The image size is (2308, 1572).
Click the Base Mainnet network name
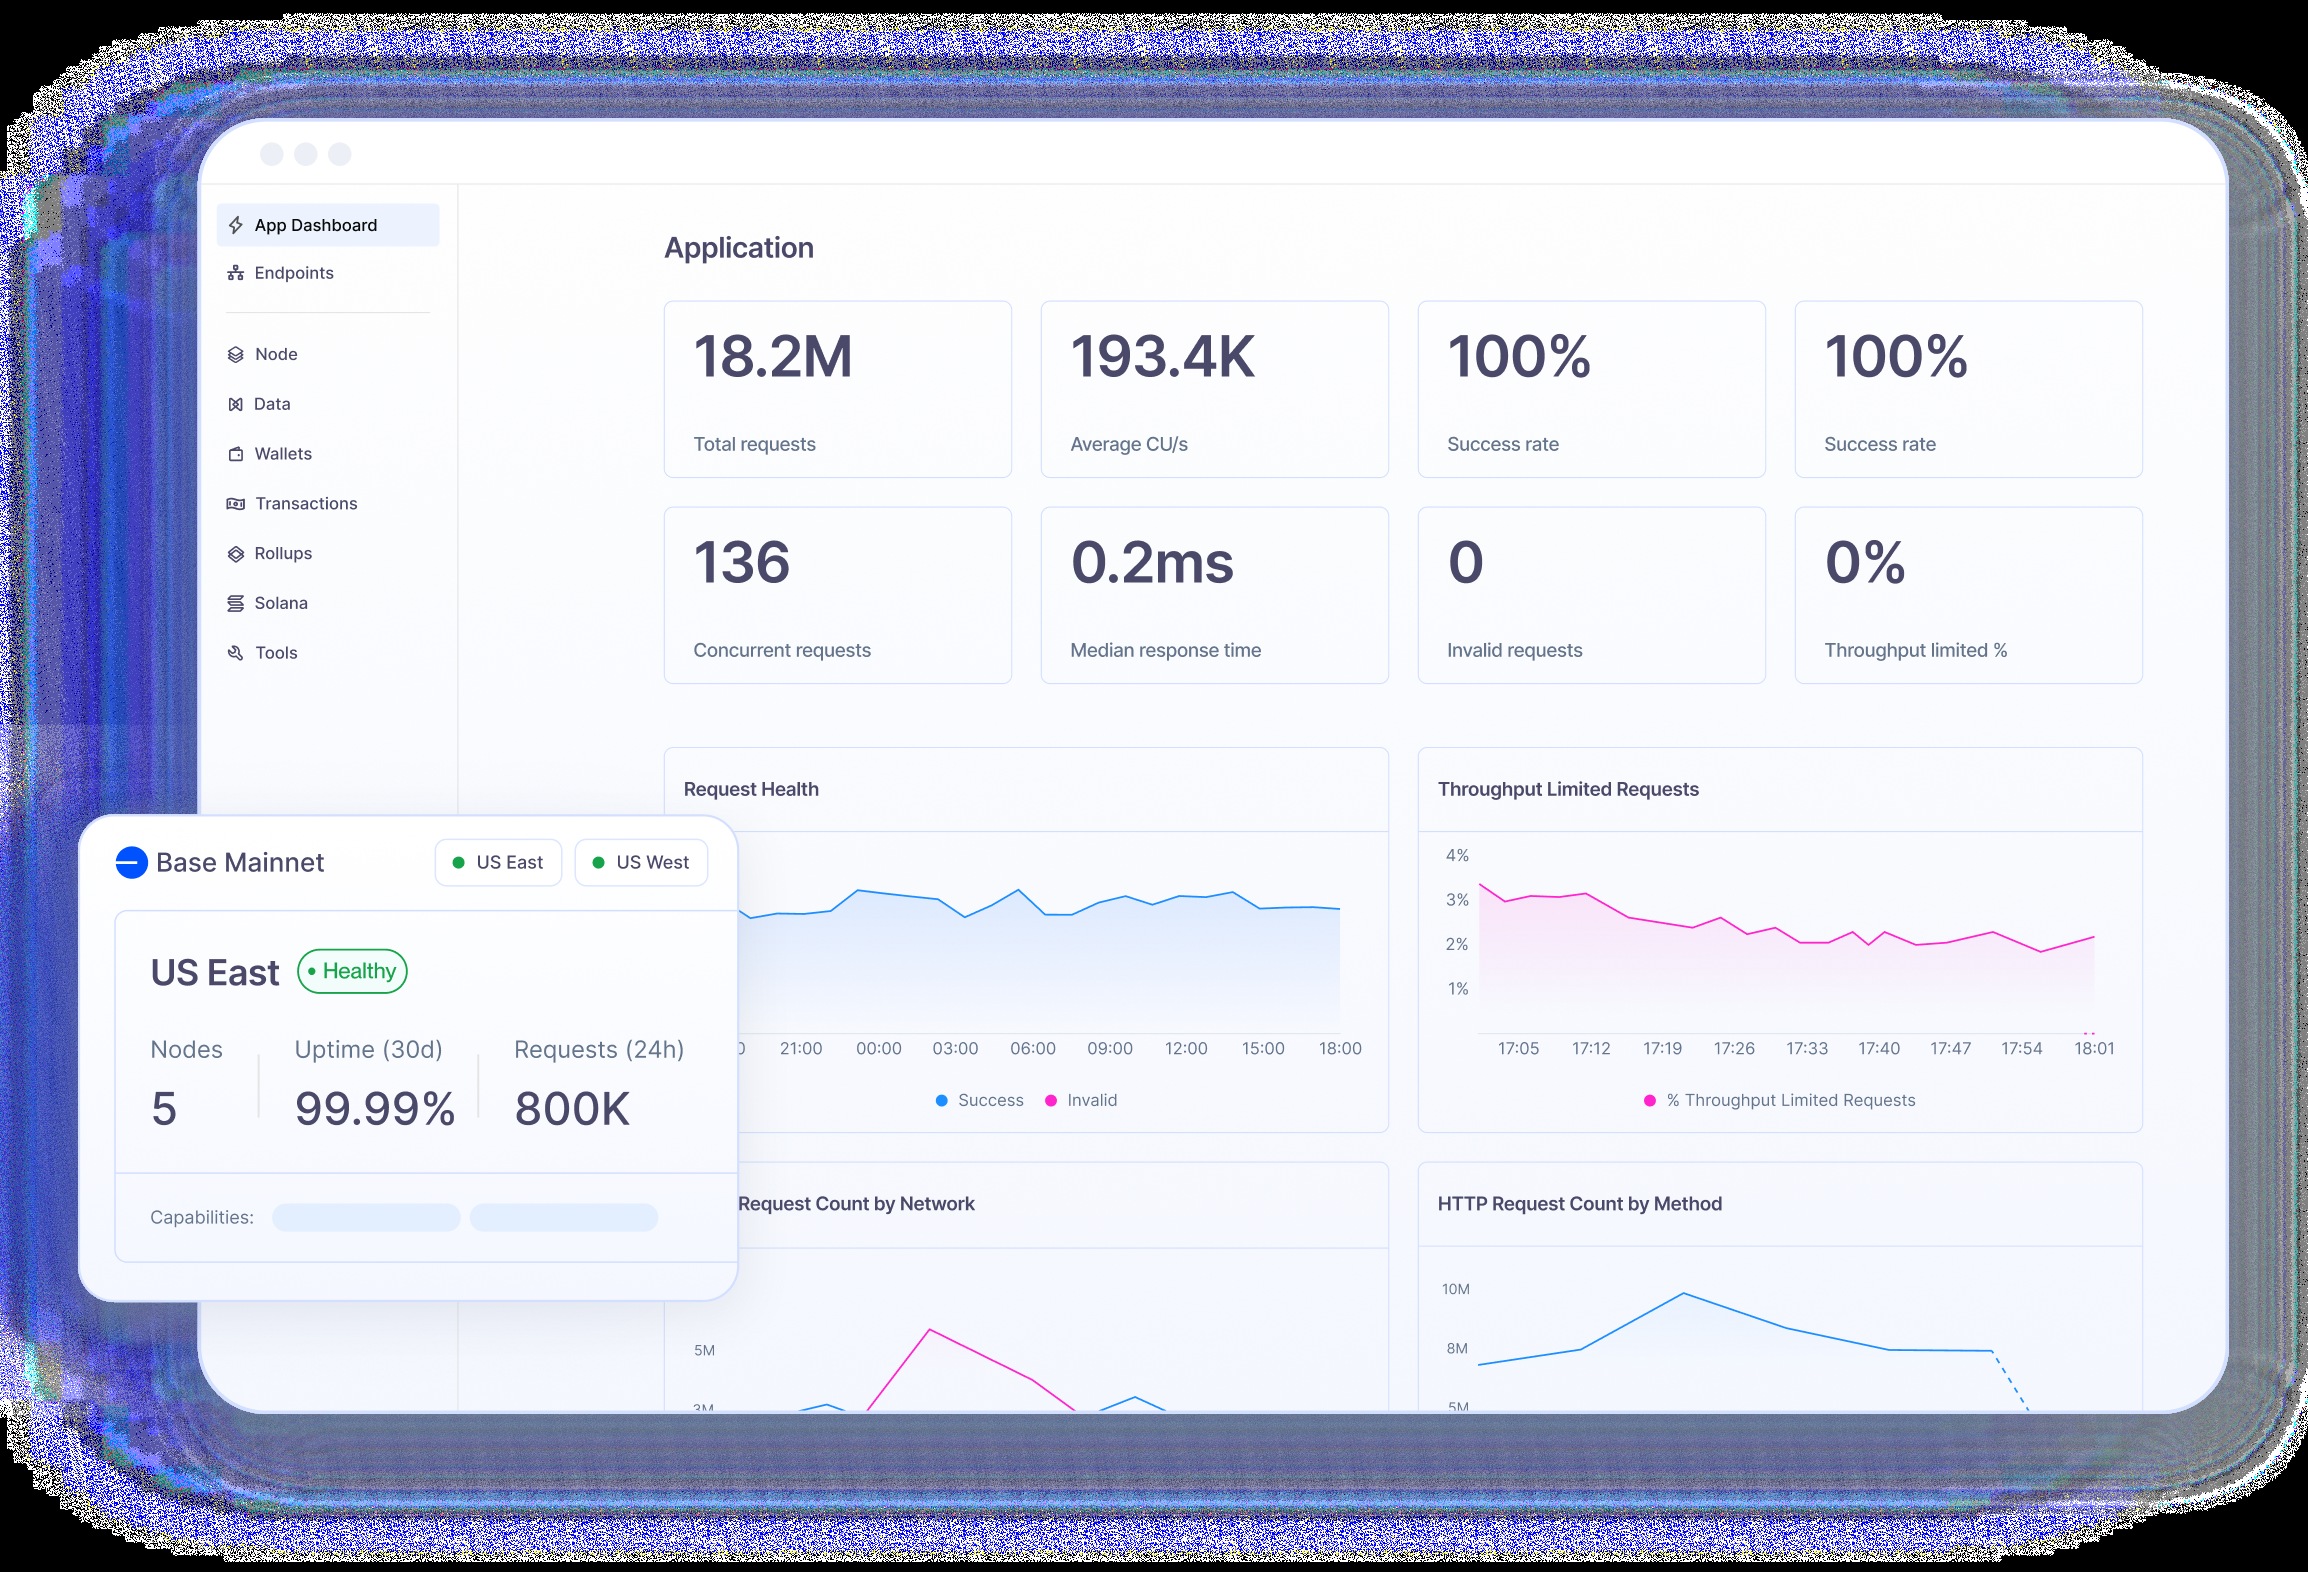pos(240,862)
